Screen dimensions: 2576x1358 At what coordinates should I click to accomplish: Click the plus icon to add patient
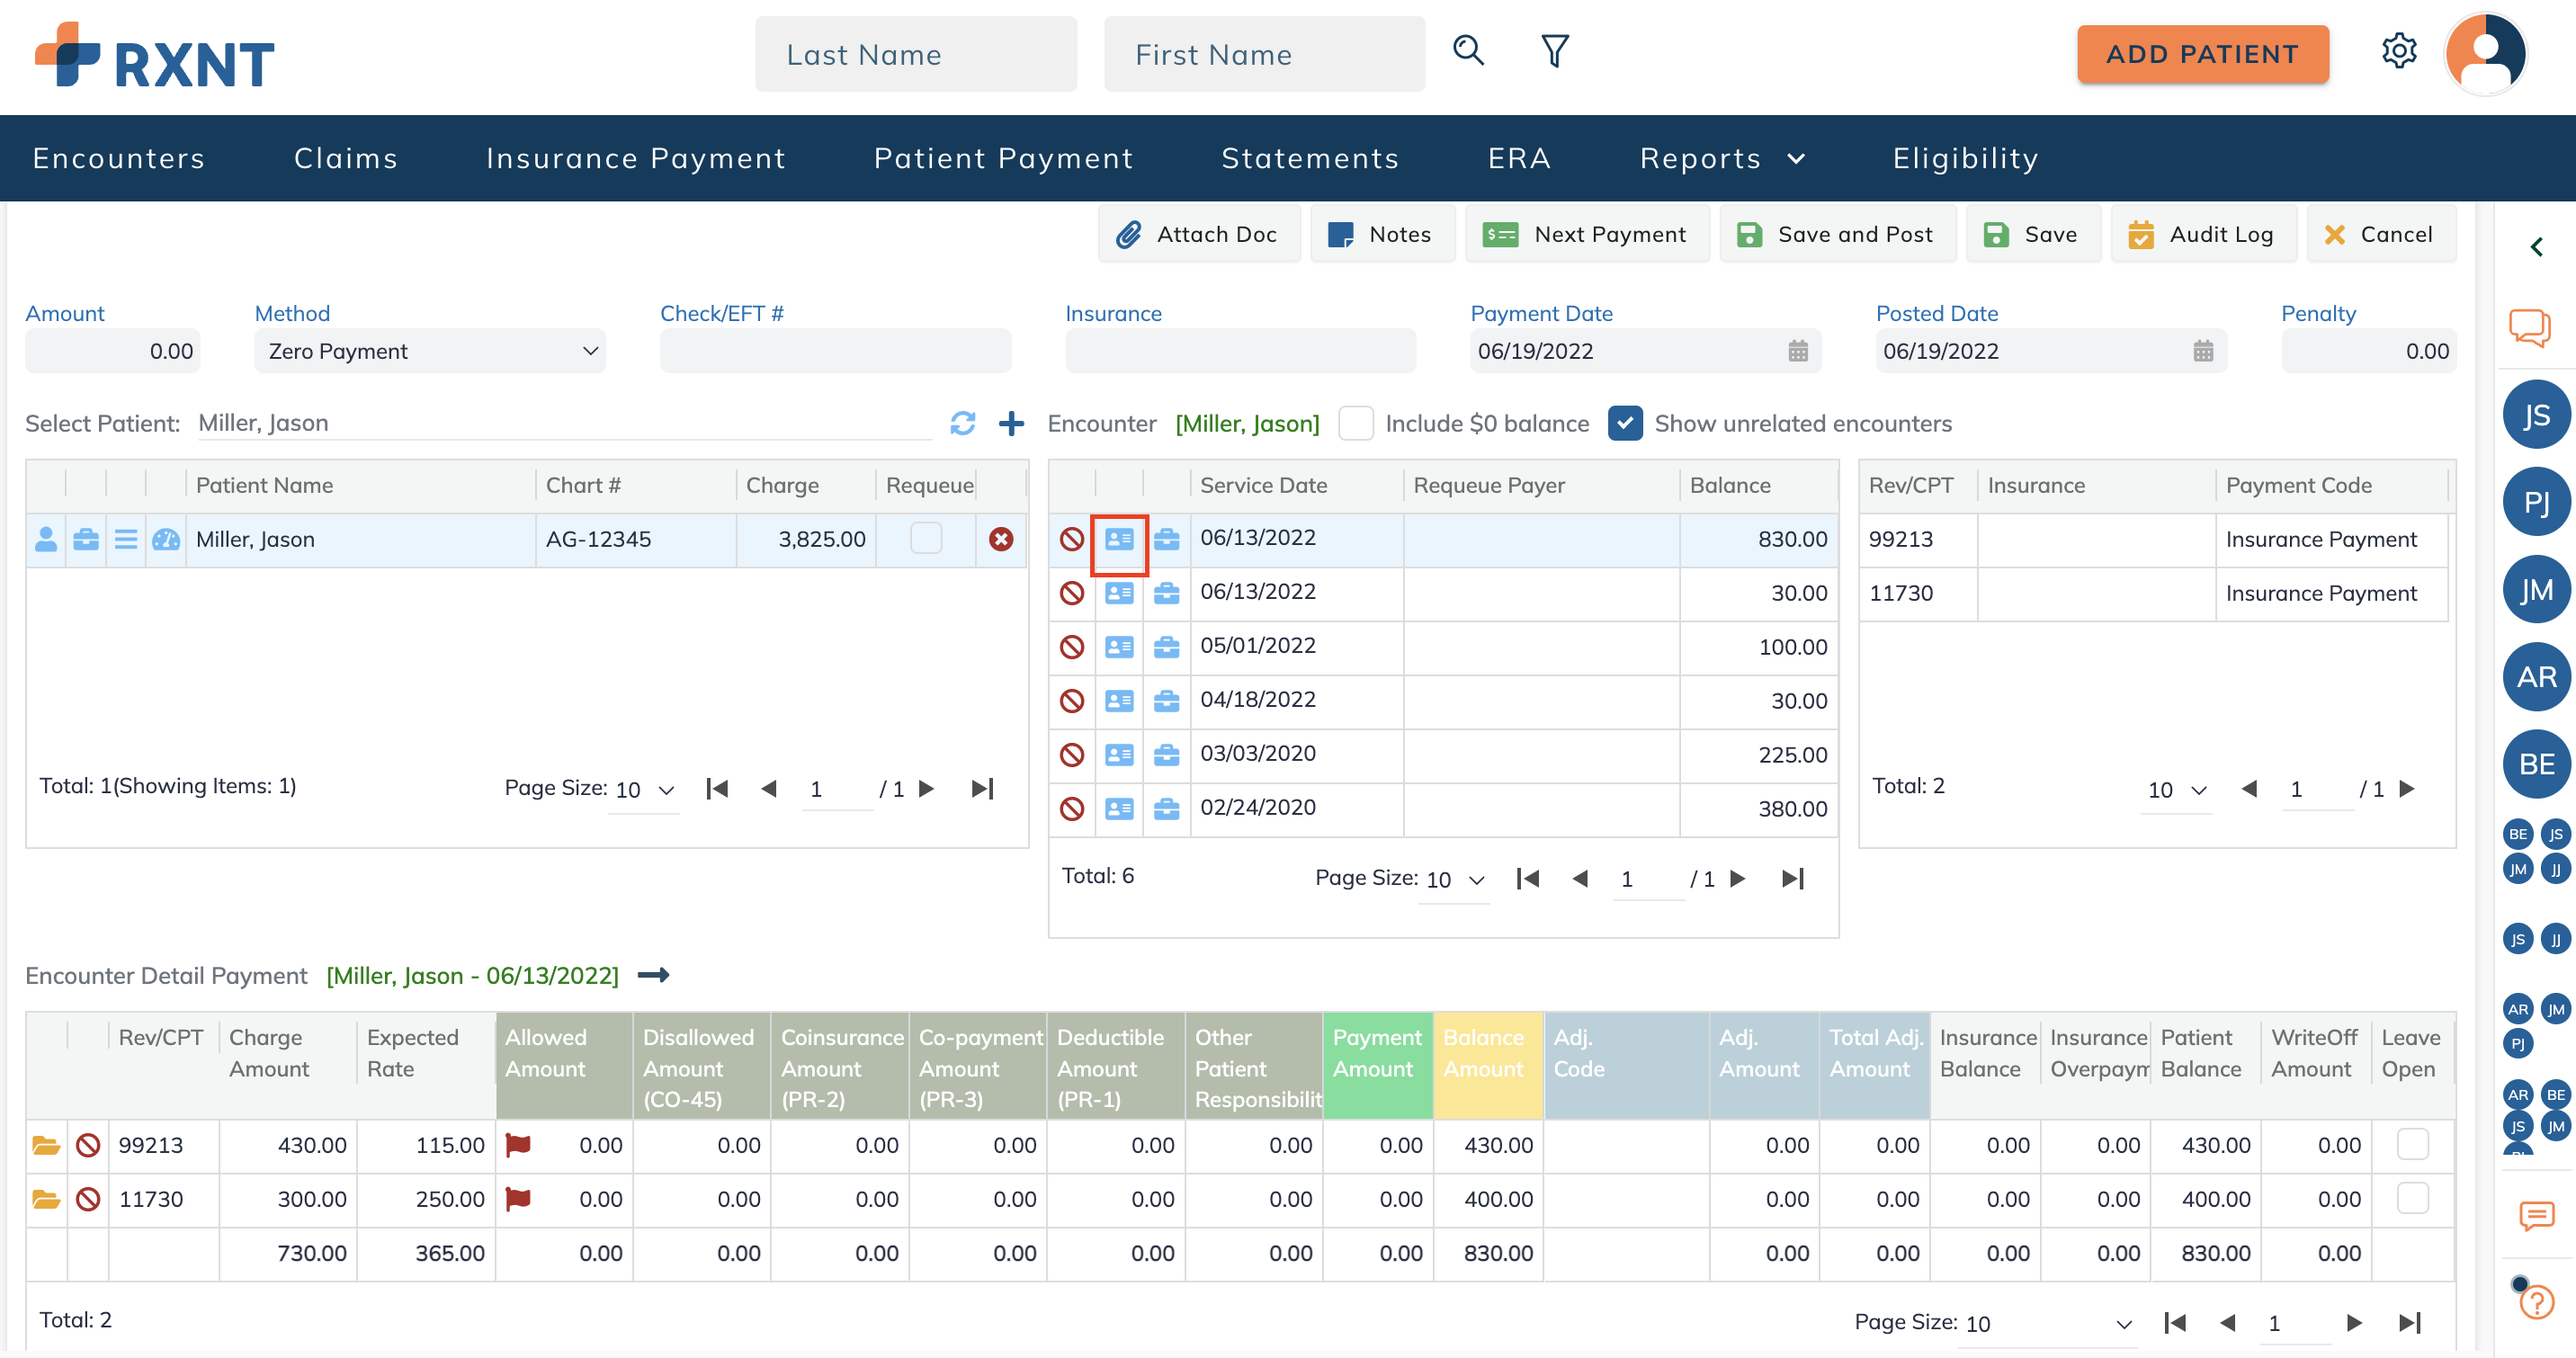[1011, 423]
